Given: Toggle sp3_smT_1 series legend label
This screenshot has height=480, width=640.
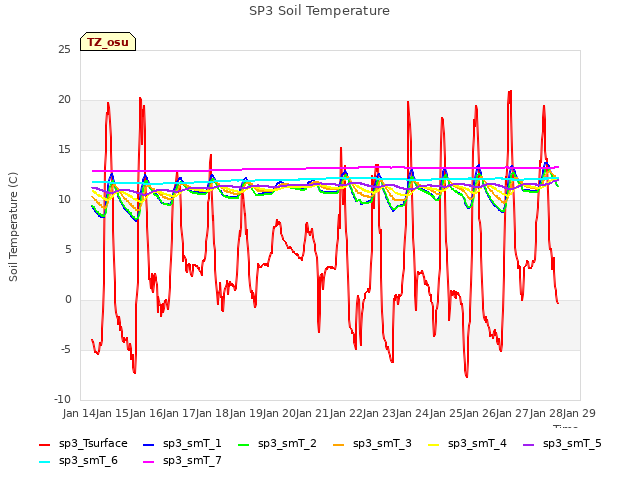Looking at the screenshot, I should [192, 444].
